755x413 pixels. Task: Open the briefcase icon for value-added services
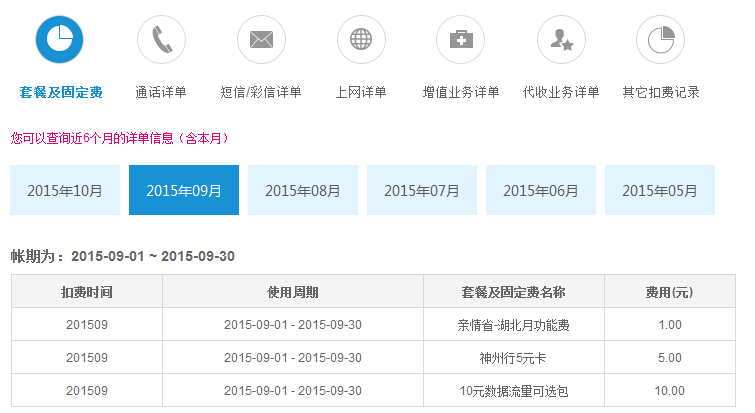(x=461, y=39)
